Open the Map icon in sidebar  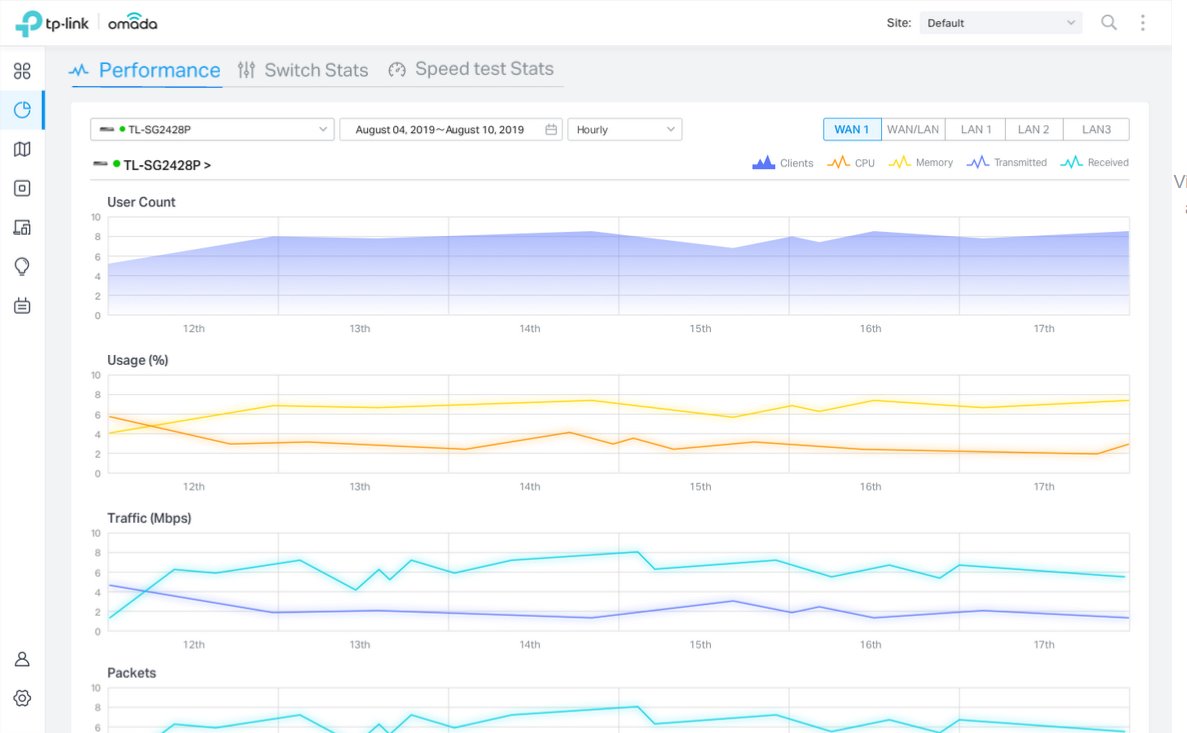(x=22, y=149)
